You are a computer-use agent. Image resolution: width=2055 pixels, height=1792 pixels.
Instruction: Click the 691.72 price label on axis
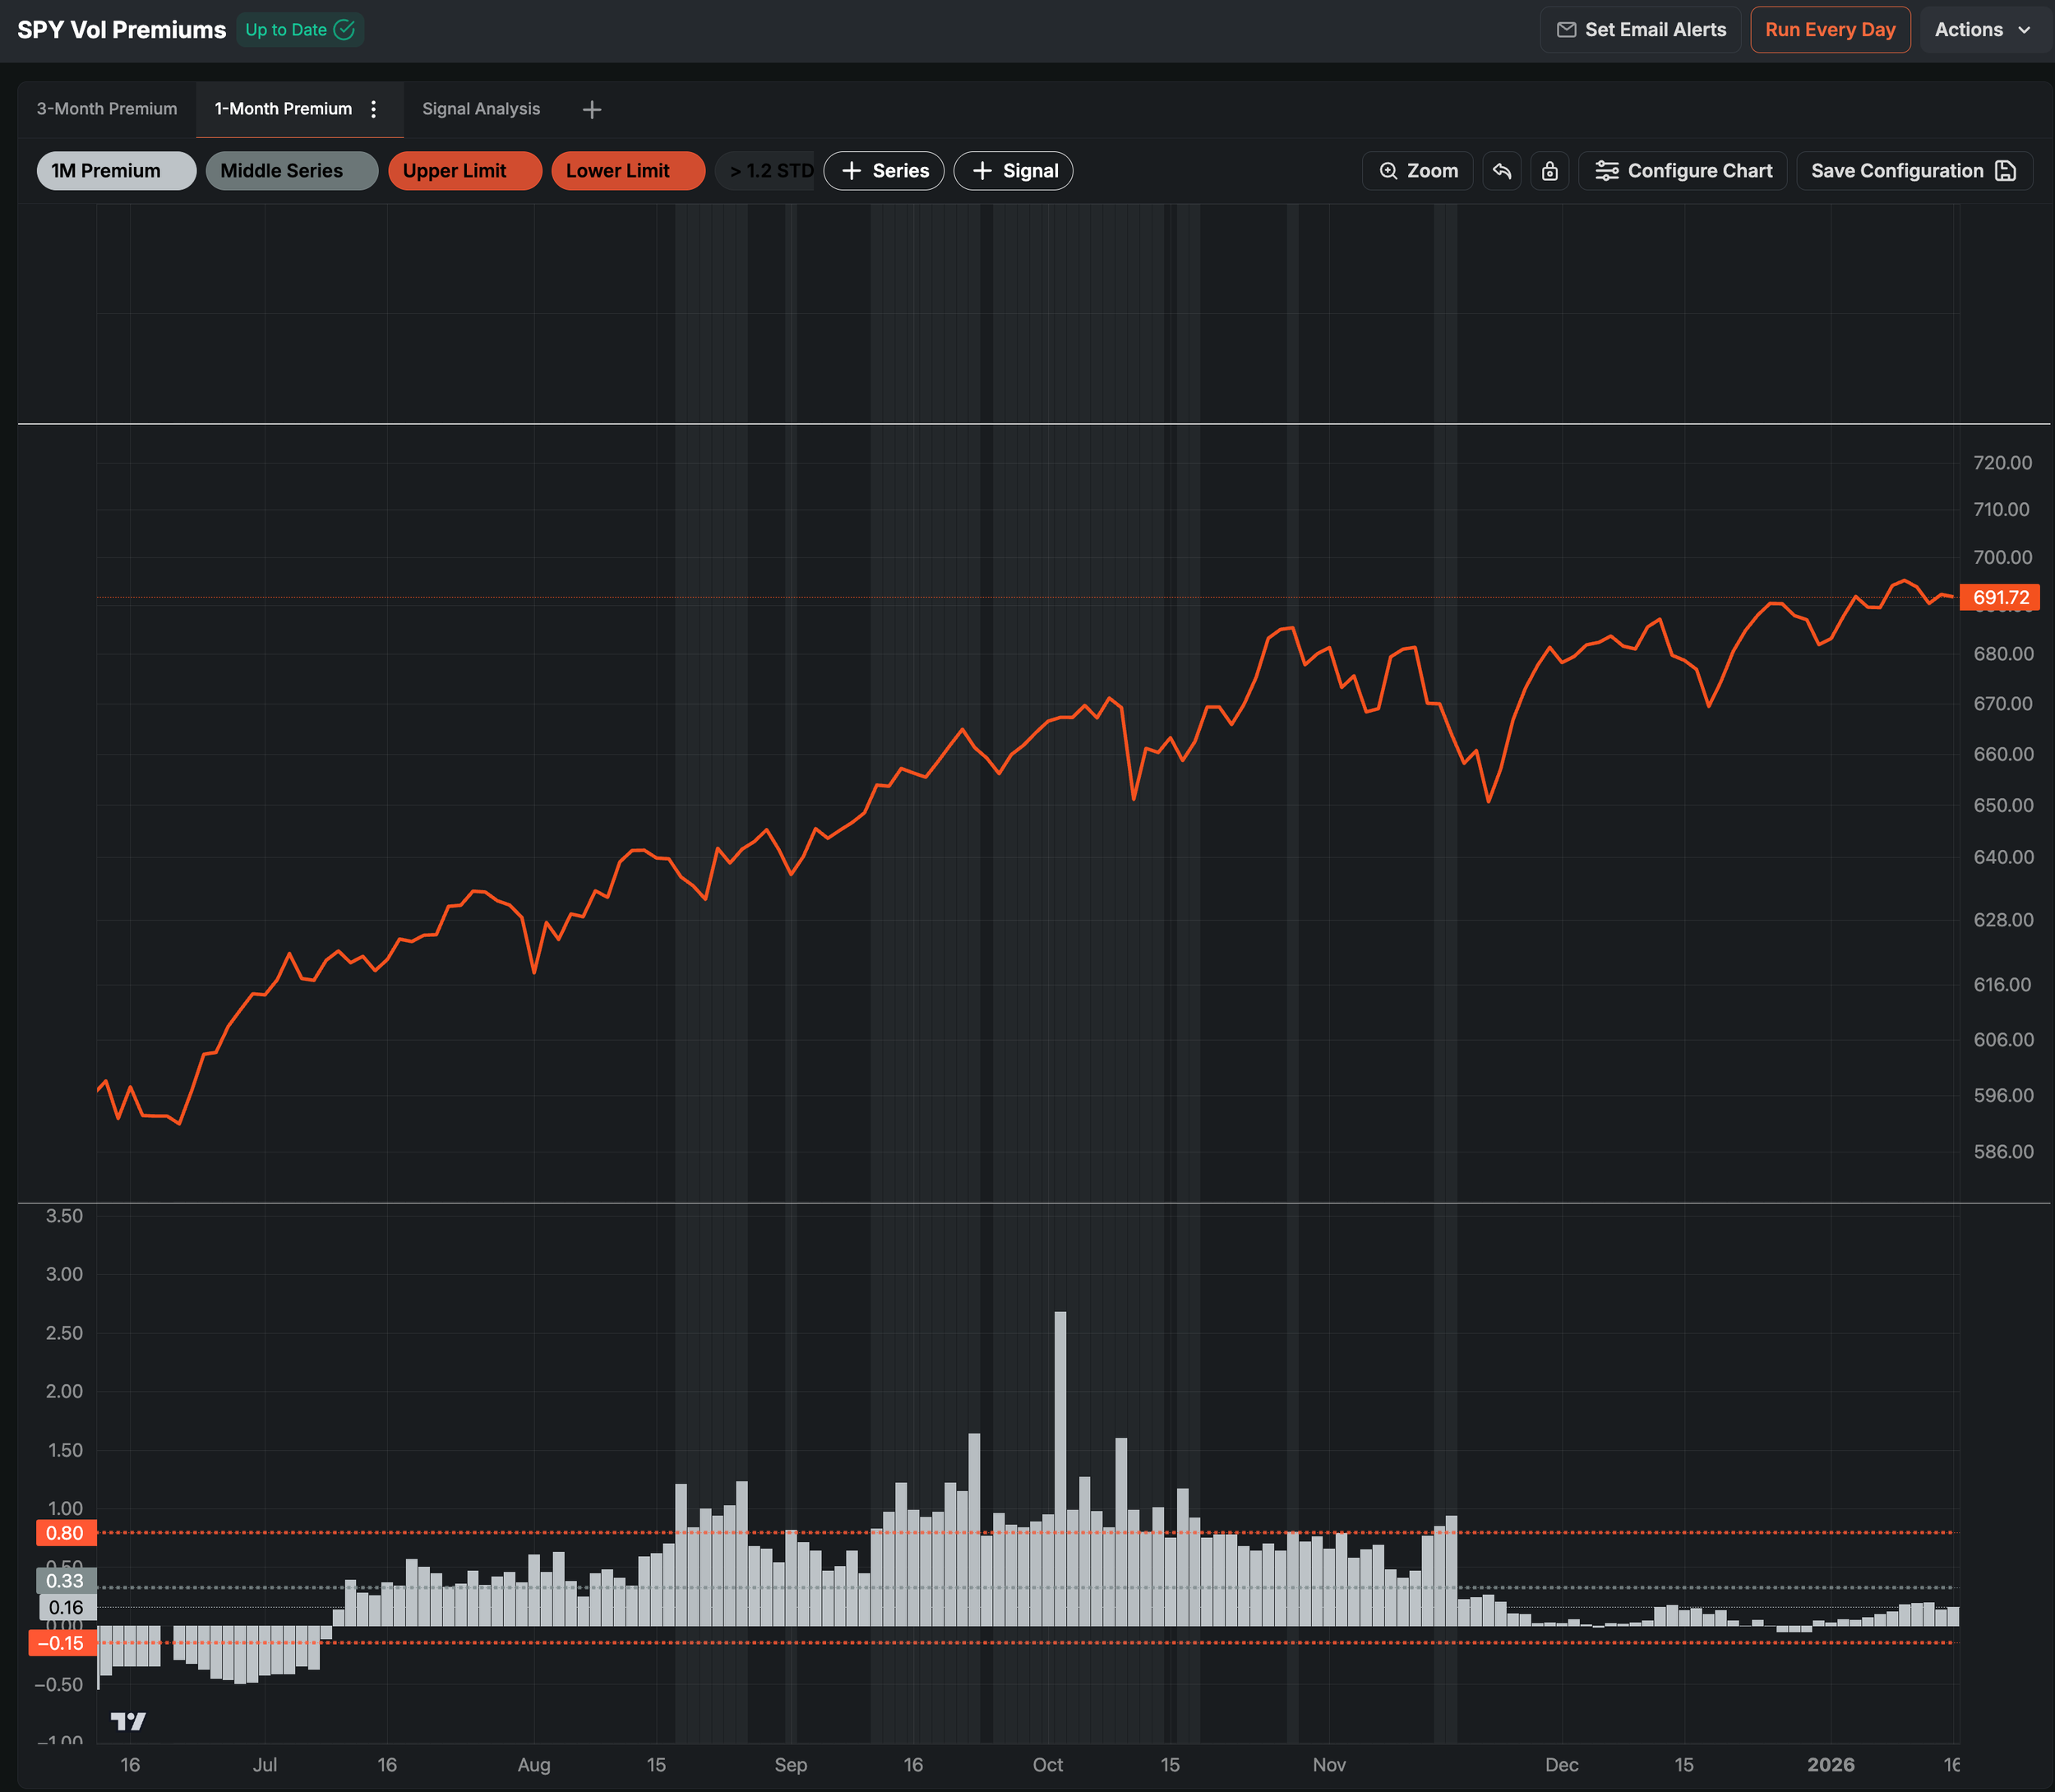(1999, 598)
